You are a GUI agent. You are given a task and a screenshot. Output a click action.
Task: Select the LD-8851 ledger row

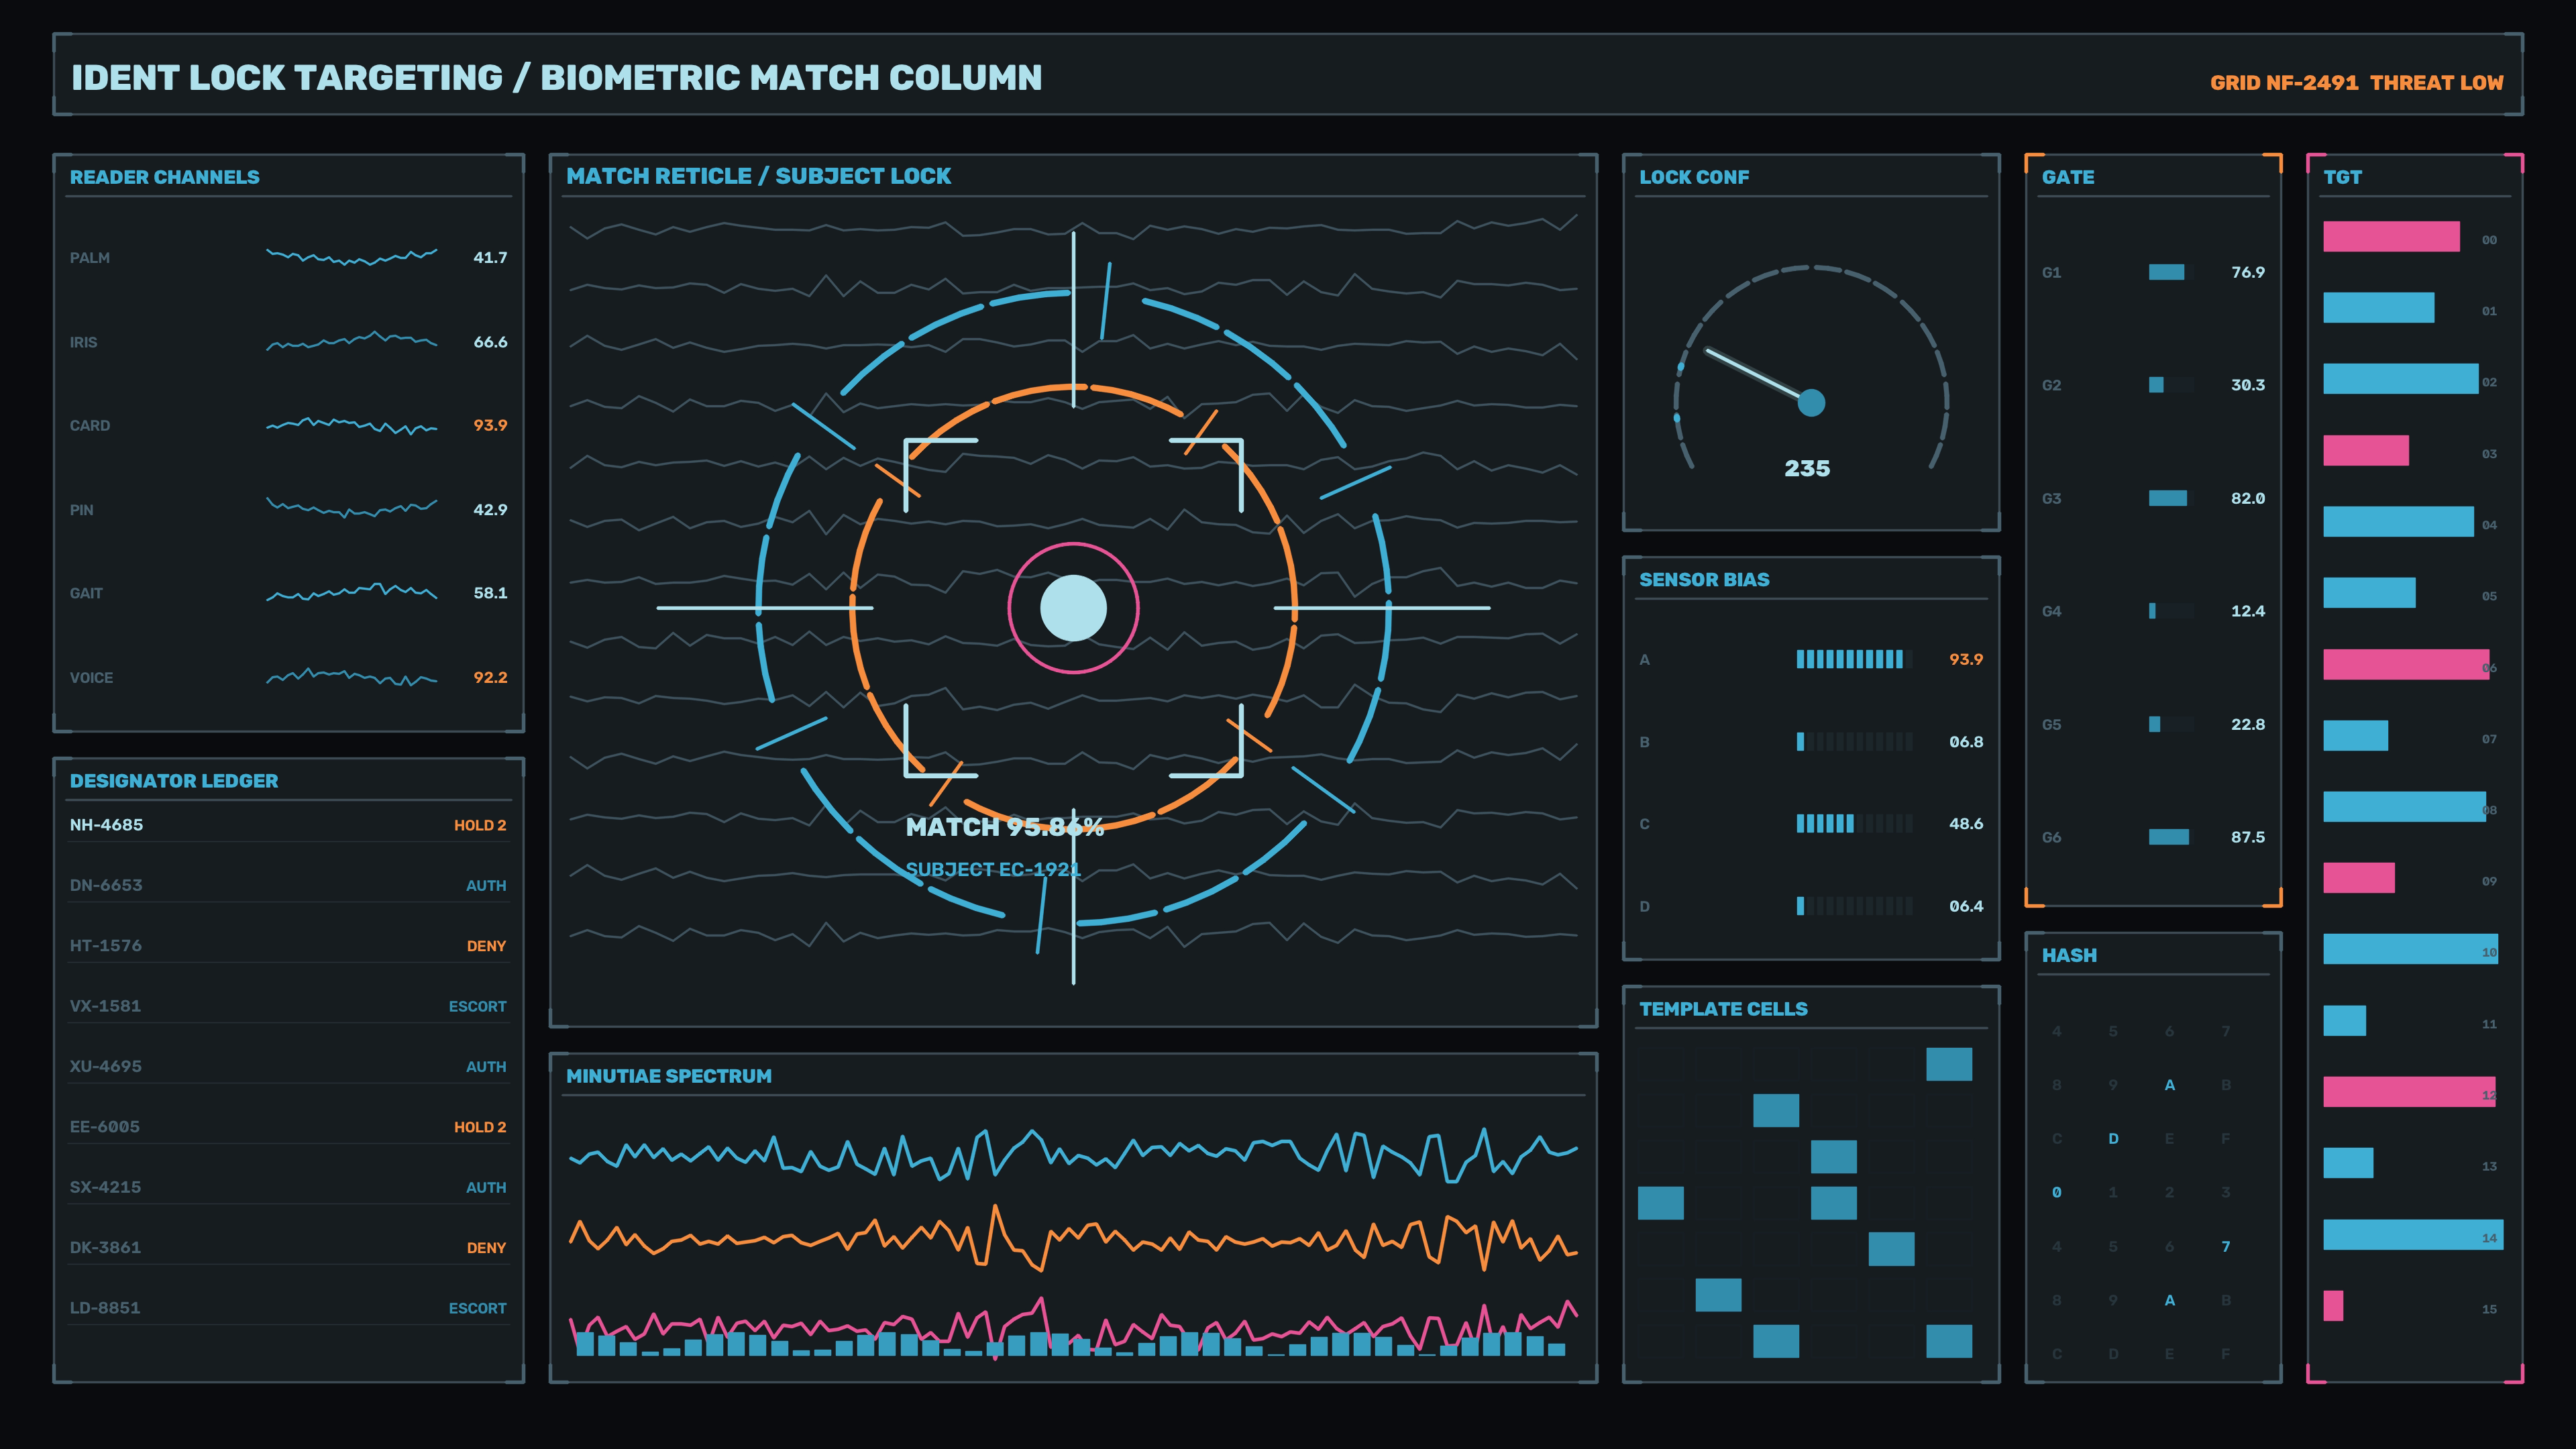[x=288, y=1308]
